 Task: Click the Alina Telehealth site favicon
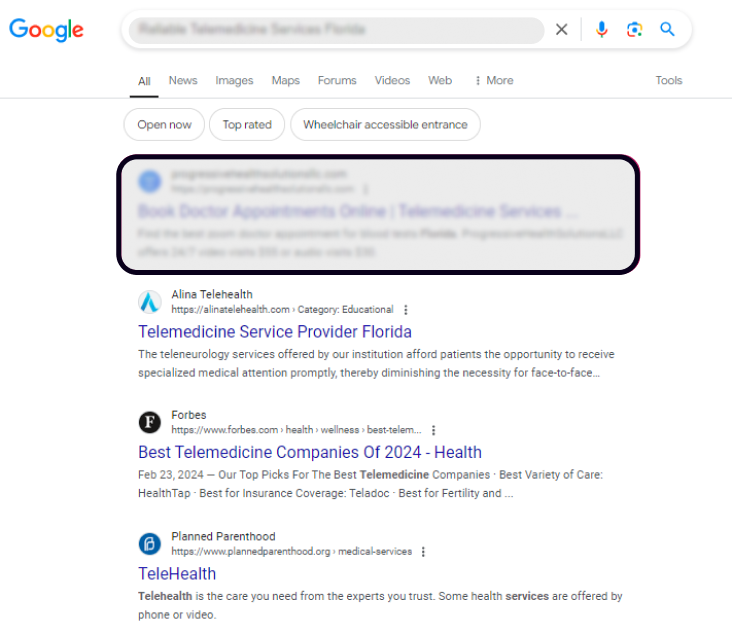coord(149,302)
